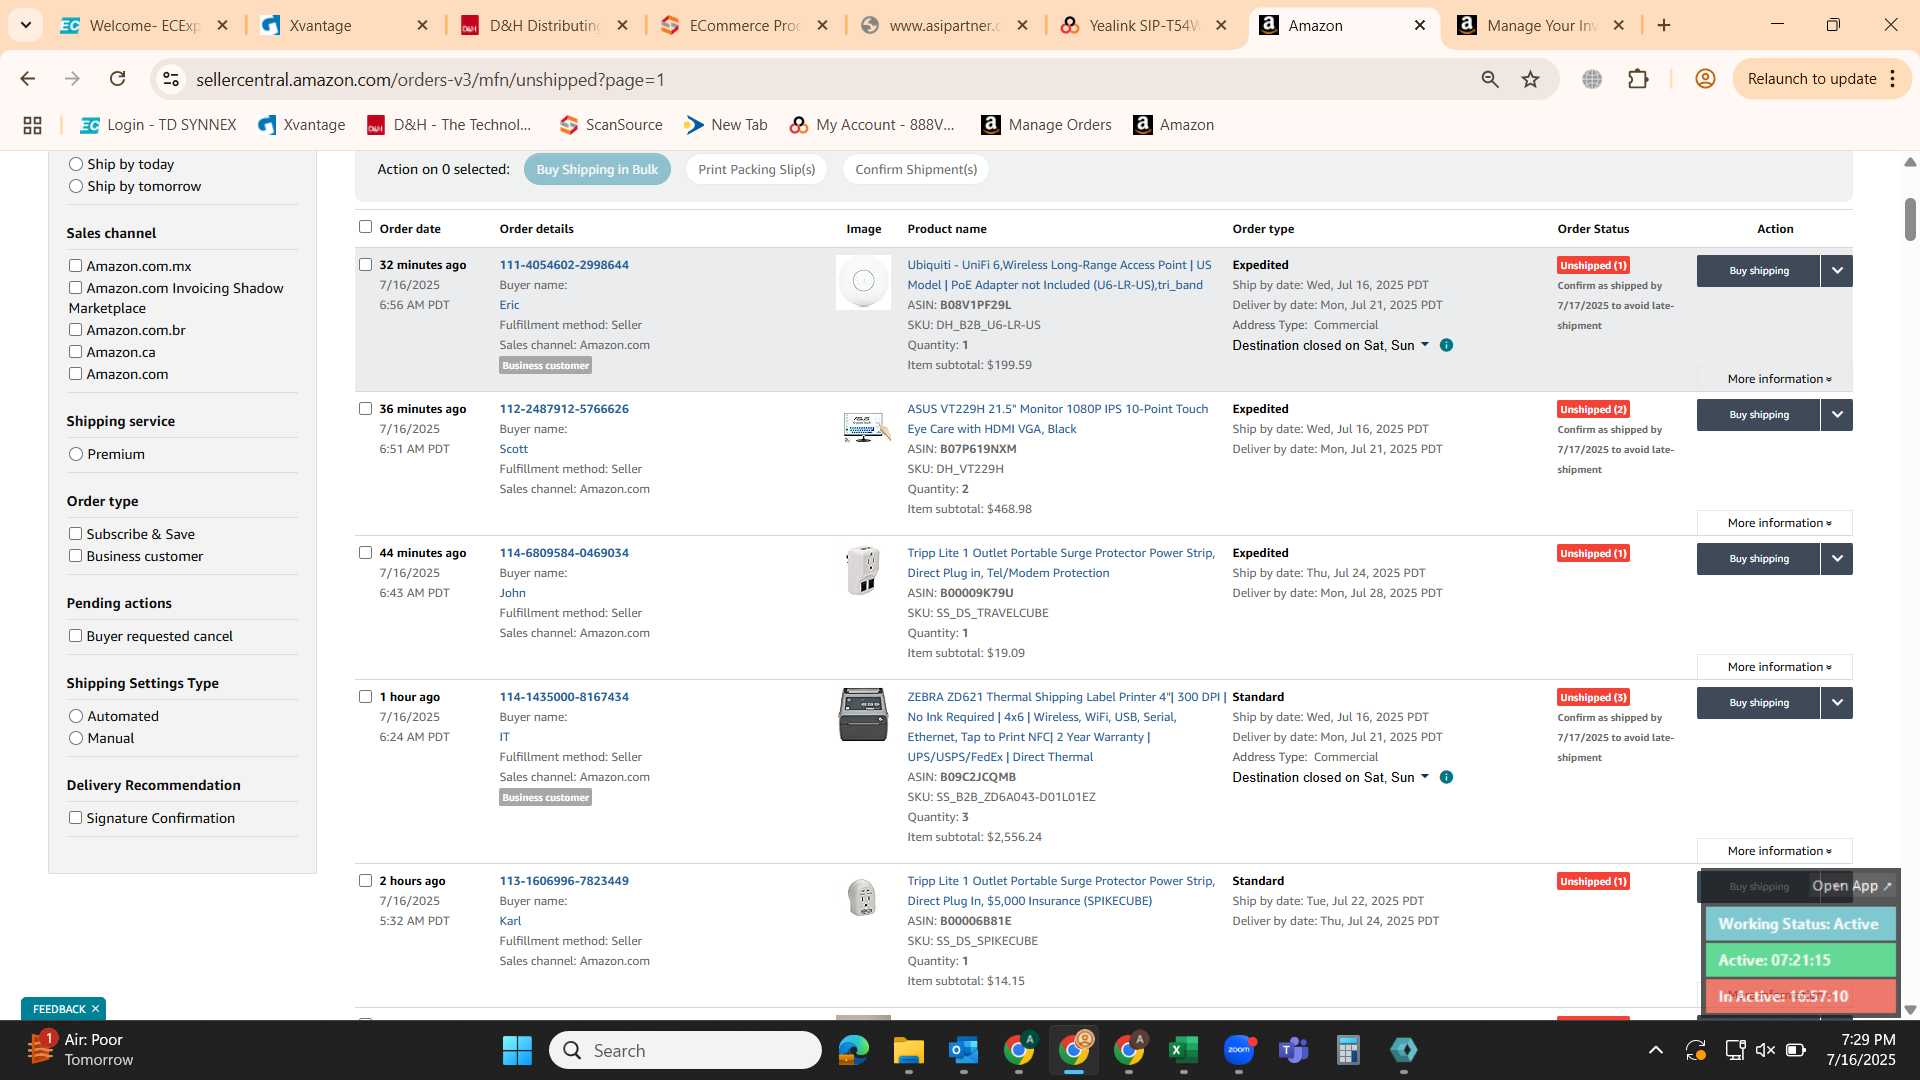Close the FEEDBACK tab with x
This screenshot has height=1080, width=1920.
point(95,1009)
